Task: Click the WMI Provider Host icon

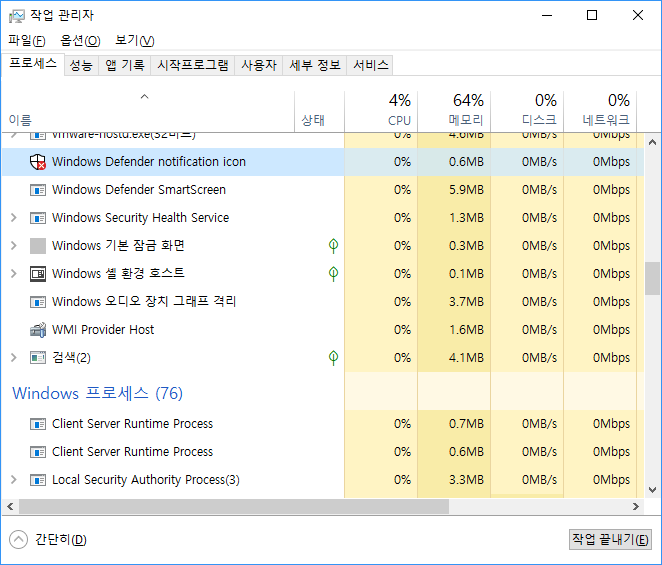Action: point(38,330)
